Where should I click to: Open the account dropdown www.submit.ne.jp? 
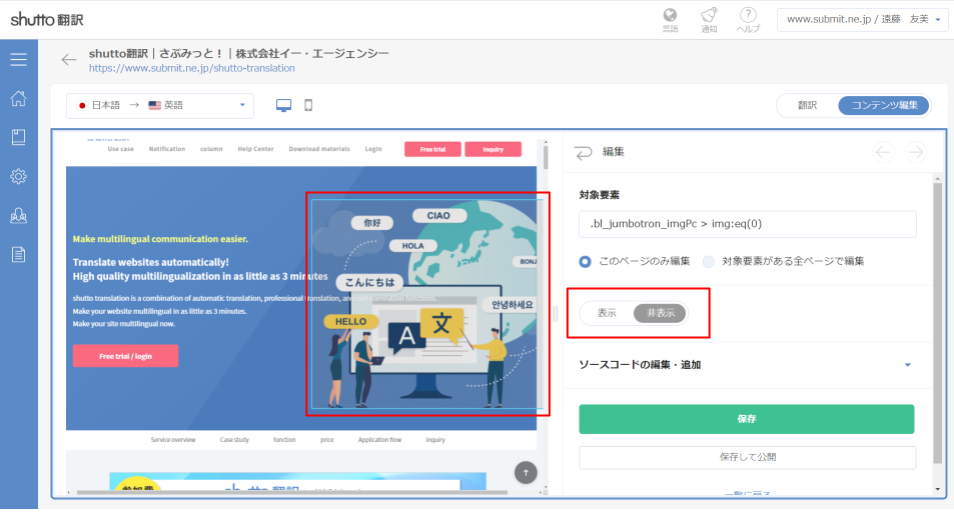pyautogui.click(x=862, y=19)
